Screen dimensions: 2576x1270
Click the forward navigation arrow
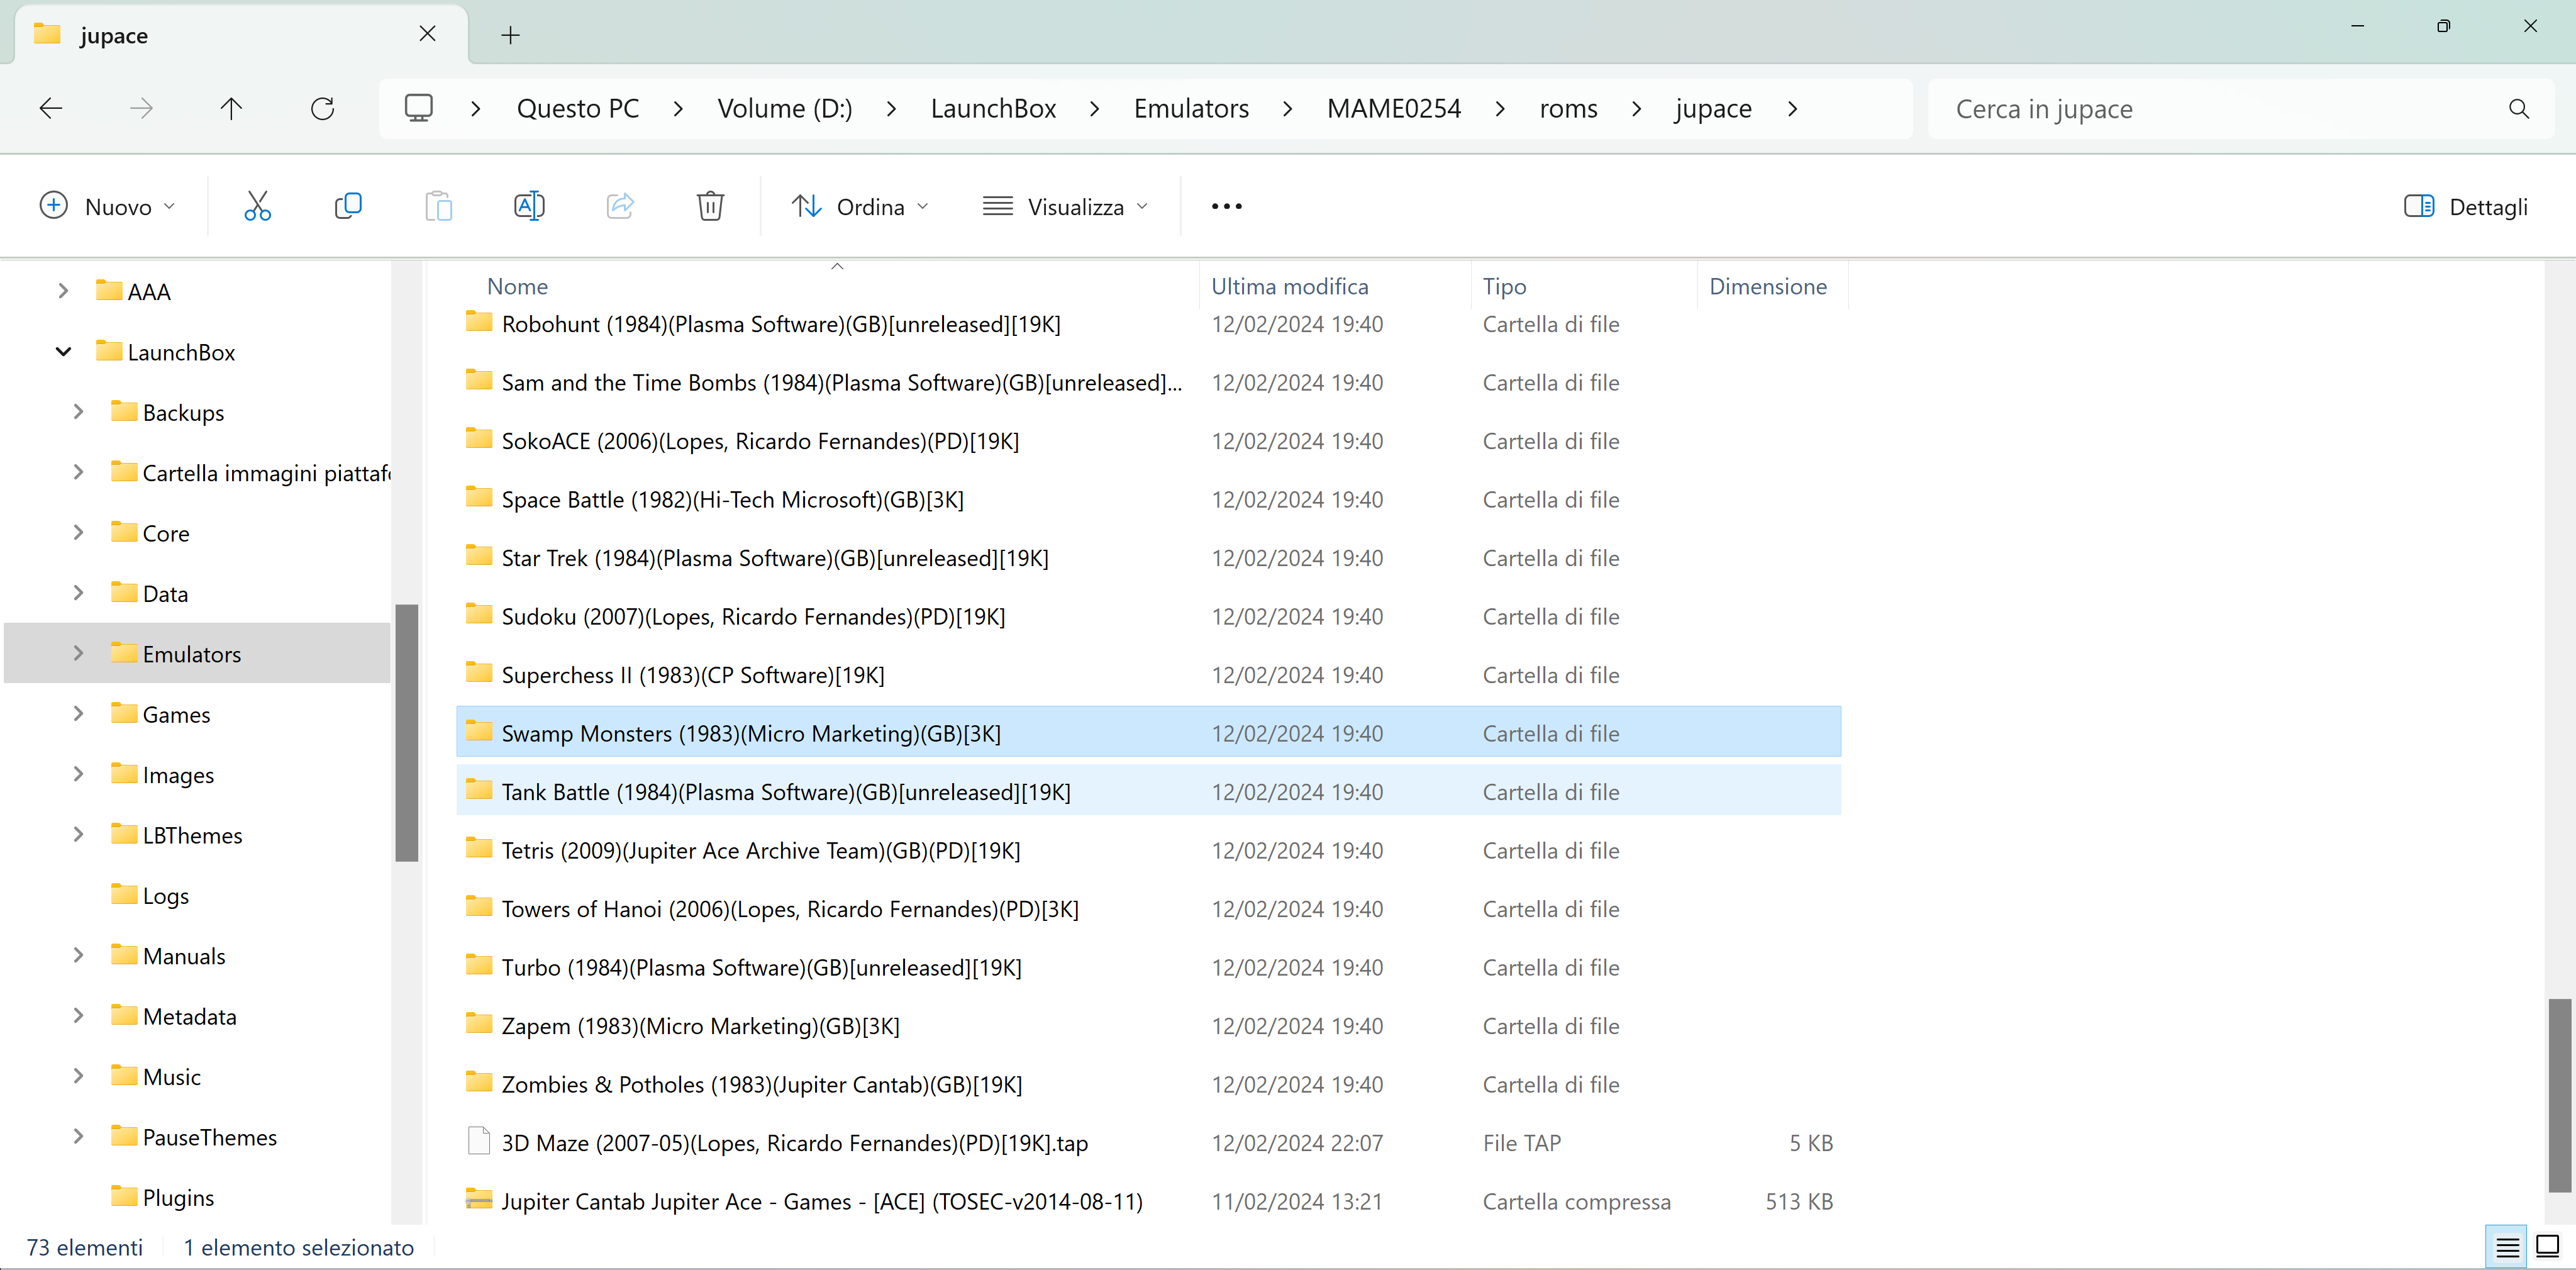142,108
